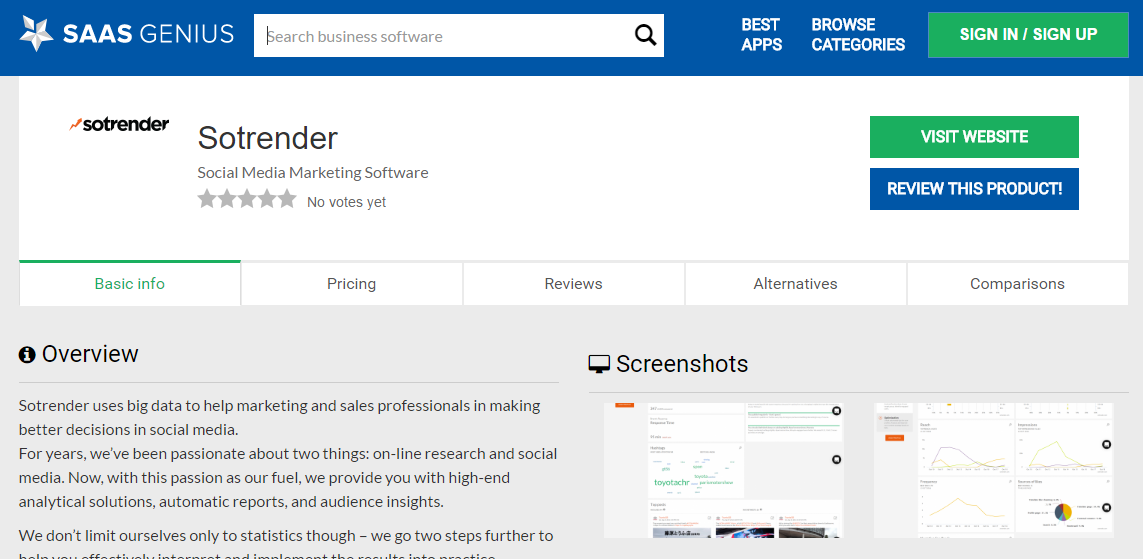
Task: Open the first Sotrender screenshot thumbnail
Action: (724, 470)
